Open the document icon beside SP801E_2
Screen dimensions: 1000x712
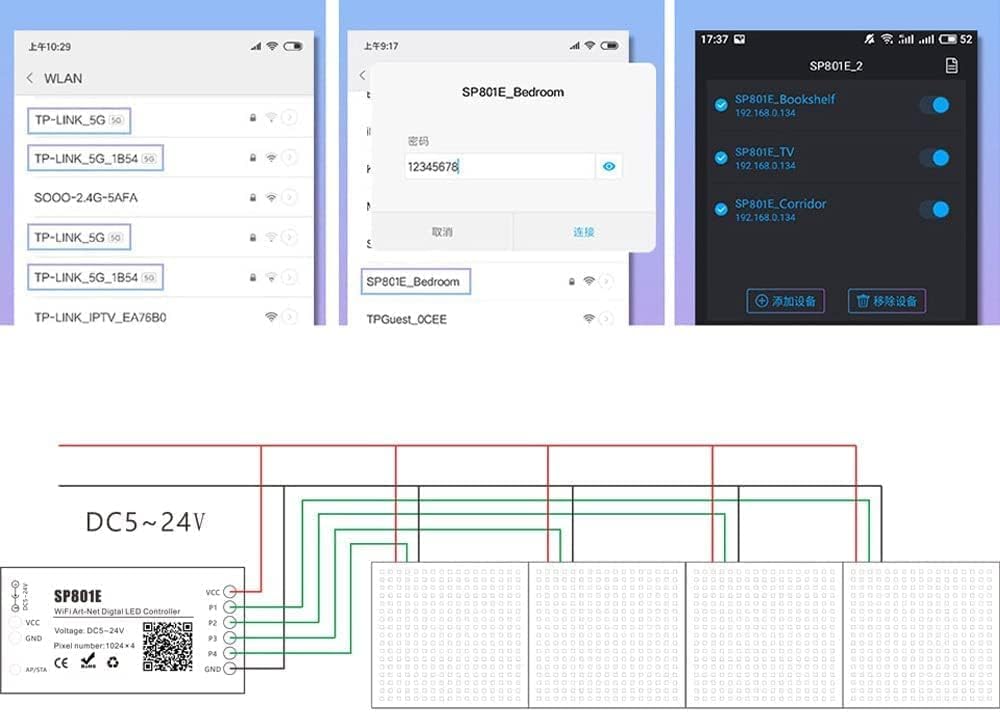coord(951,66)
